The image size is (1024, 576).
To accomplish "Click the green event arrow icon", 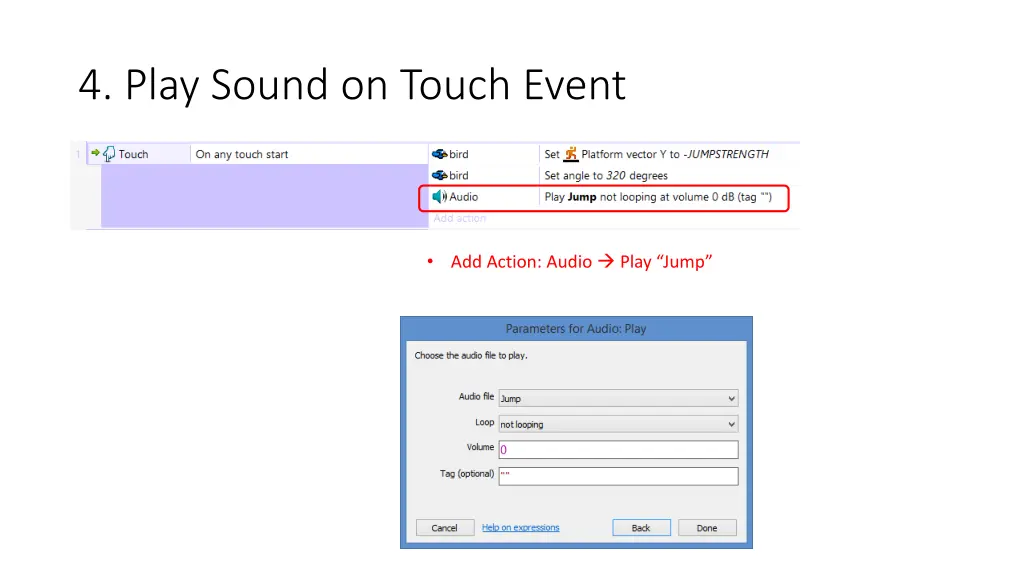I will (95, 153).
